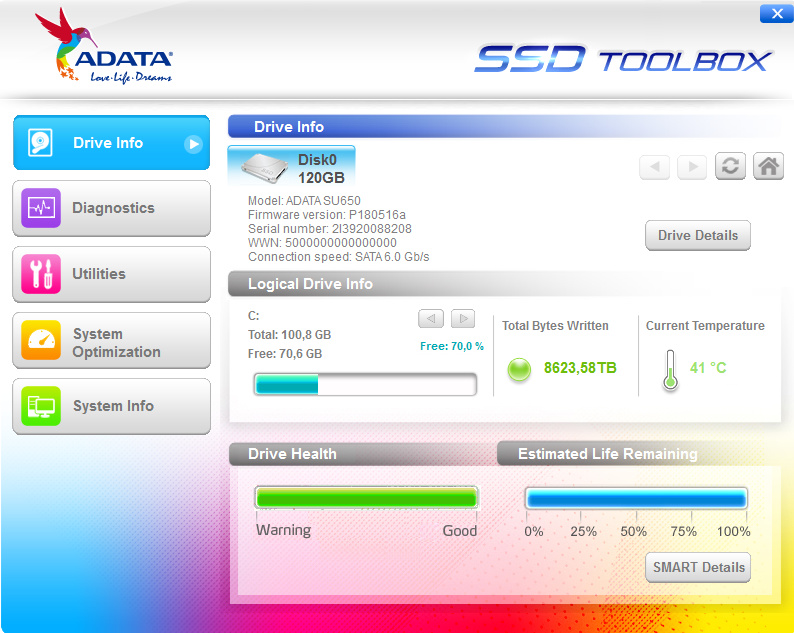
Task: Show next logical drive partition
Action: (462, 318)
